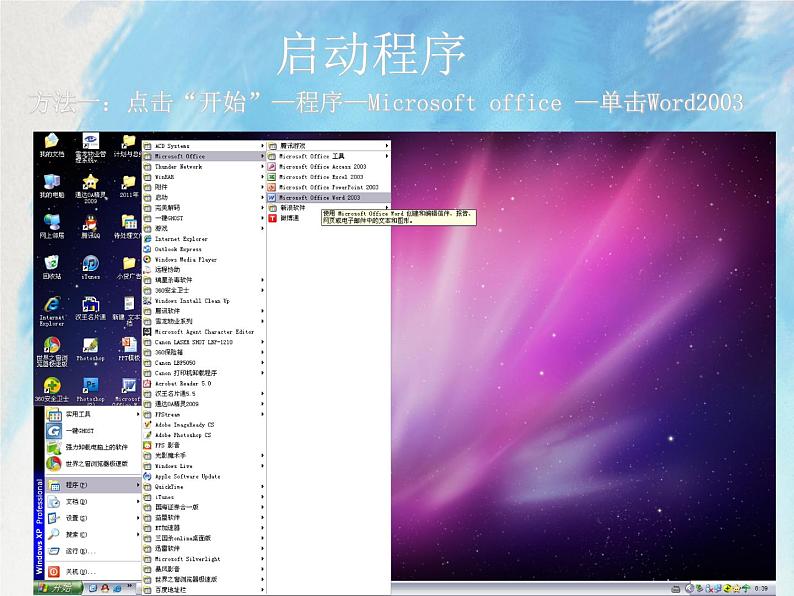The image size is (794, 596).
Task: Expand the 设置(S) submenu arrow
Action: pos(138,518)
